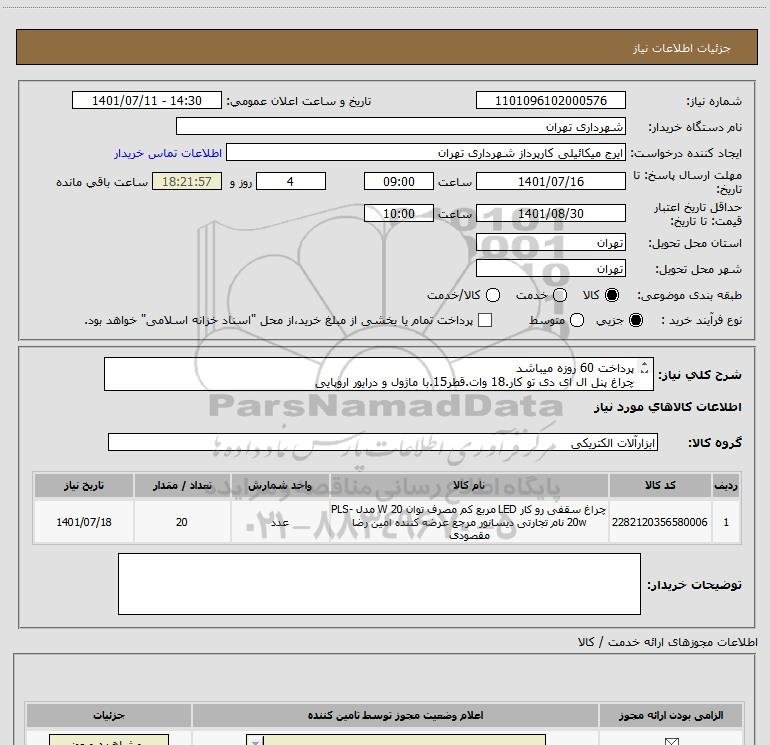Viewport: 770px width, 745px height.
Task: Select the کالا/خدمت radio button
Action: click(x=493, y=295)
